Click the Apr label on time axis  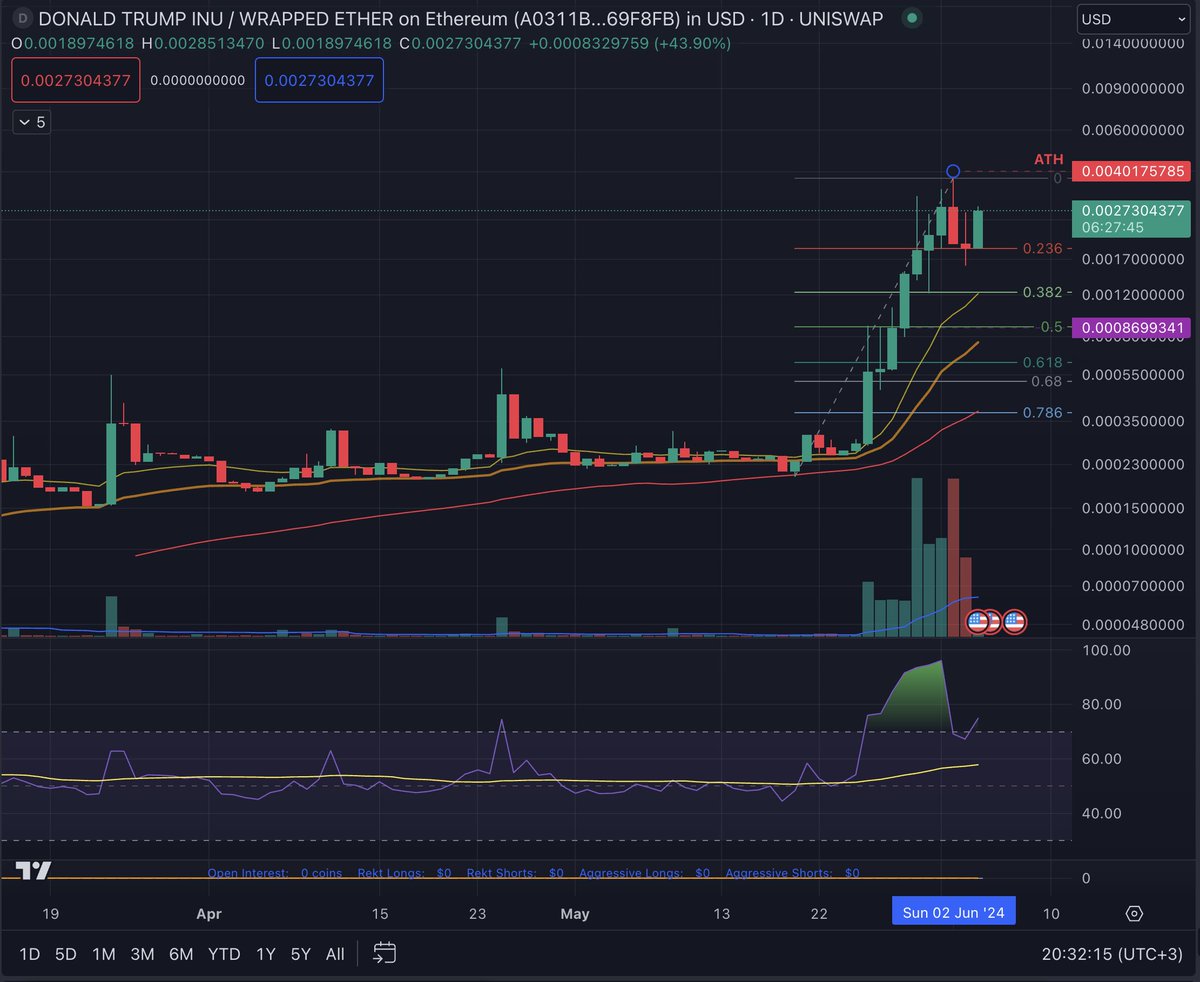point(208,913)
